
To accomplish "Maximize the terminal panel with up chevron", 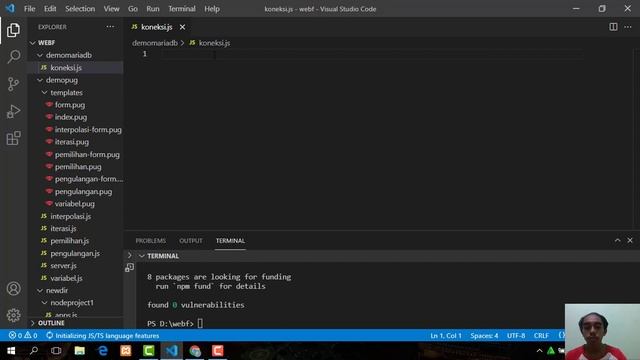I will click(618, 240).
